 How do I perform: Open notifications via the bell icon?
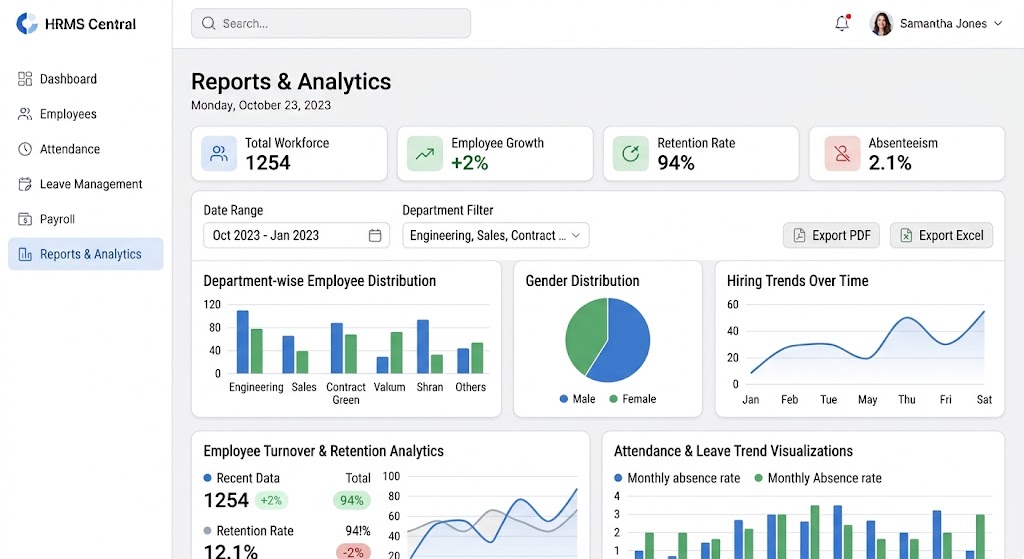(x=842, y=23)
